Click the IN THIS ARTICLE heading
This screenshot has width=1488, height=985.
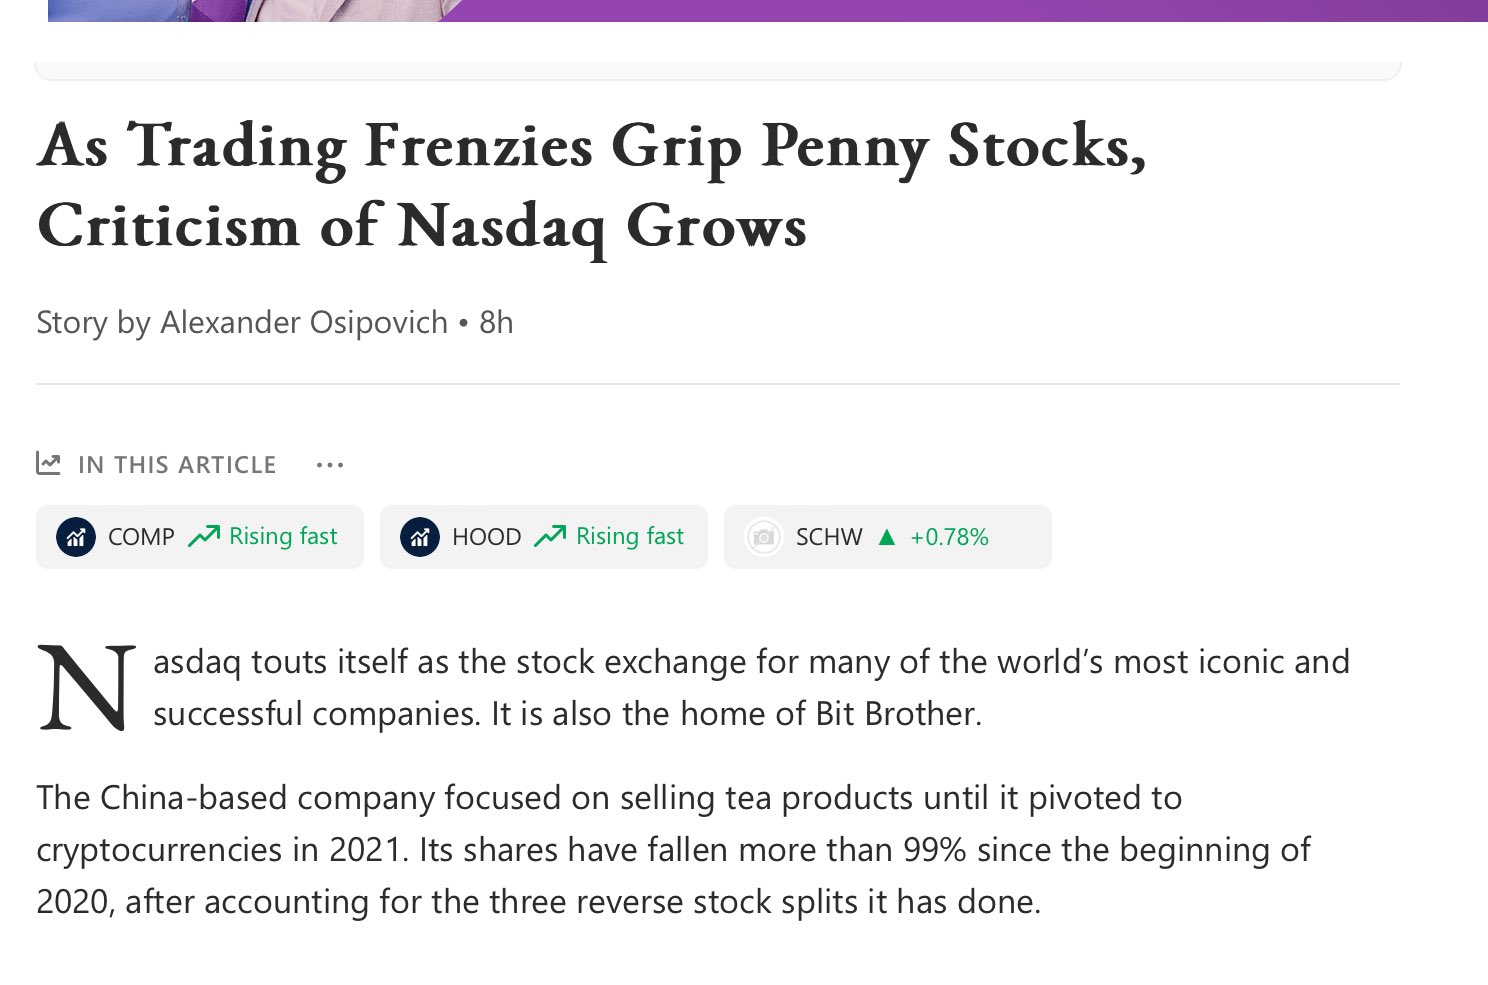coord(177,465)
